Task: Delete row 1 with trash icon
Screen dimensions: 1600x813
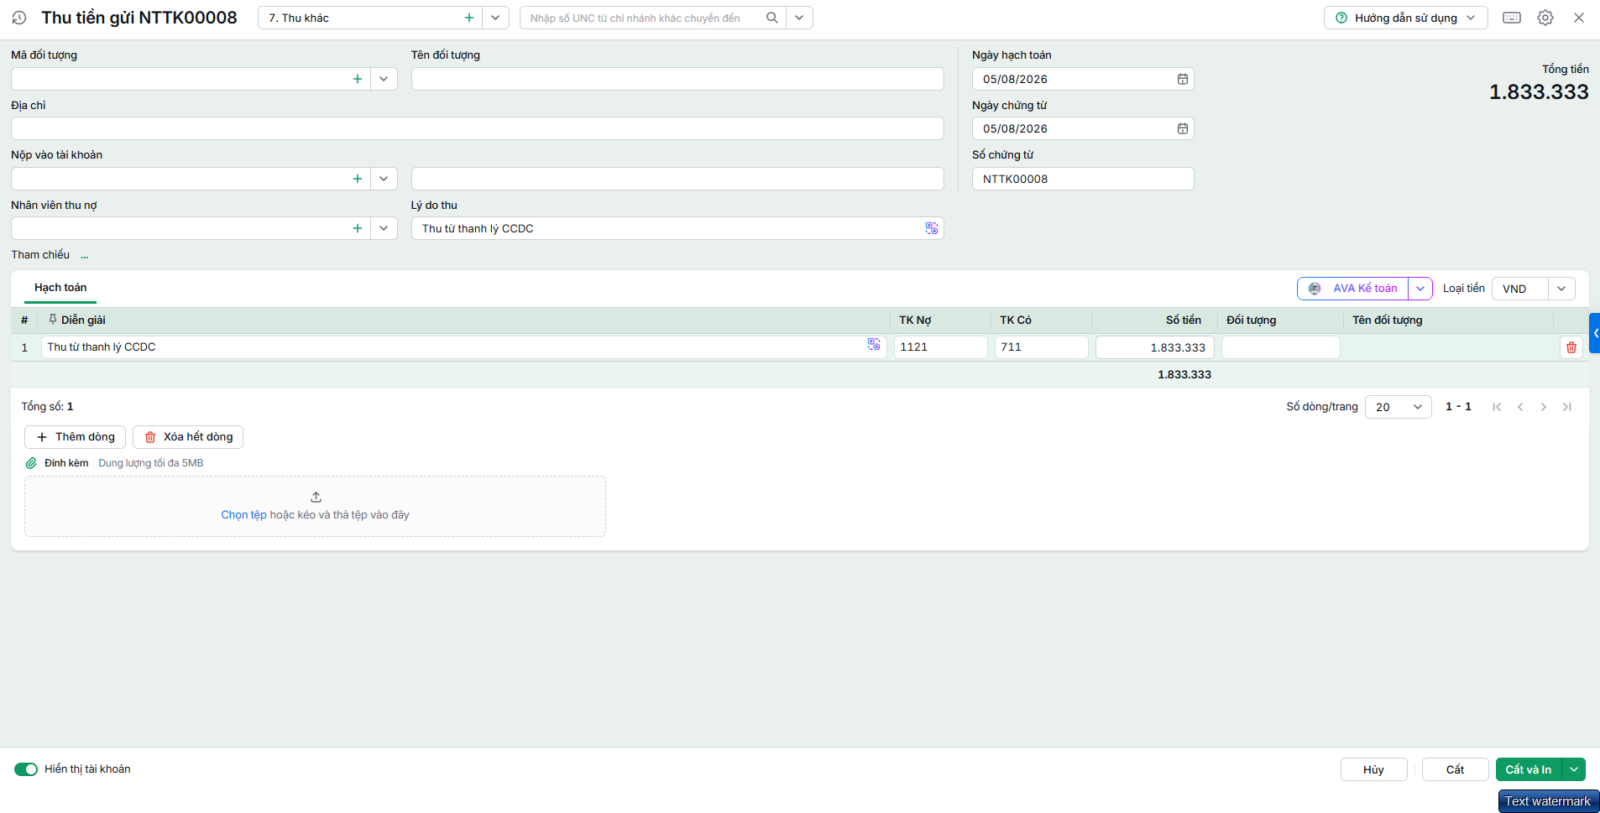Action: point(1571,348)
